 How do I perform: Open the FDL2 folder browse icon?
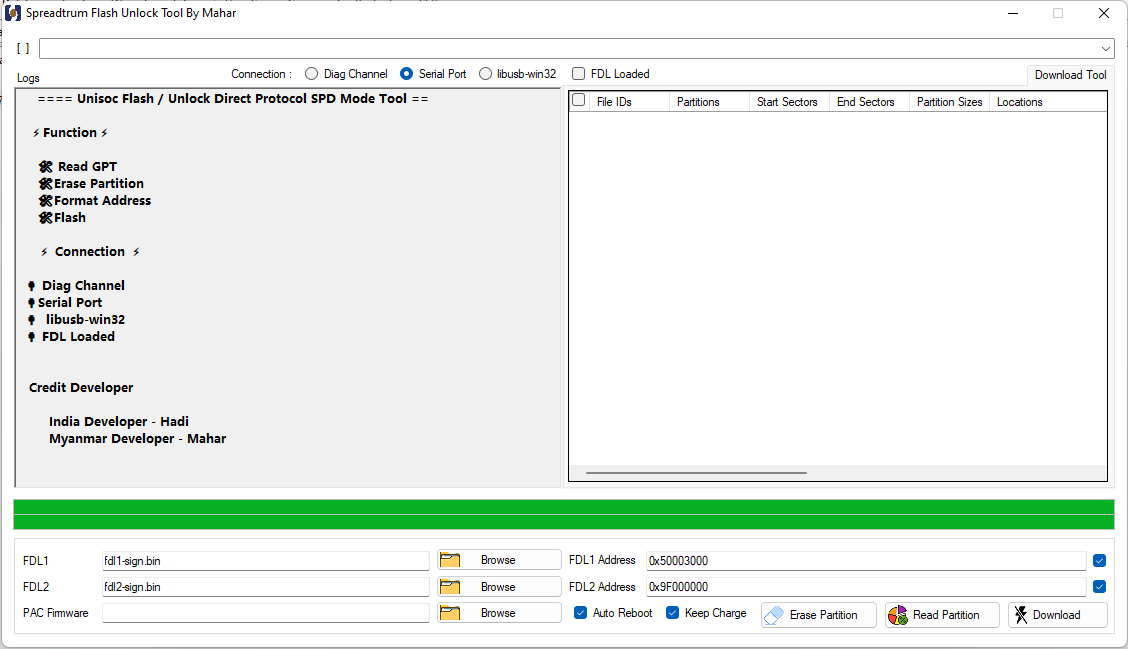450,586
